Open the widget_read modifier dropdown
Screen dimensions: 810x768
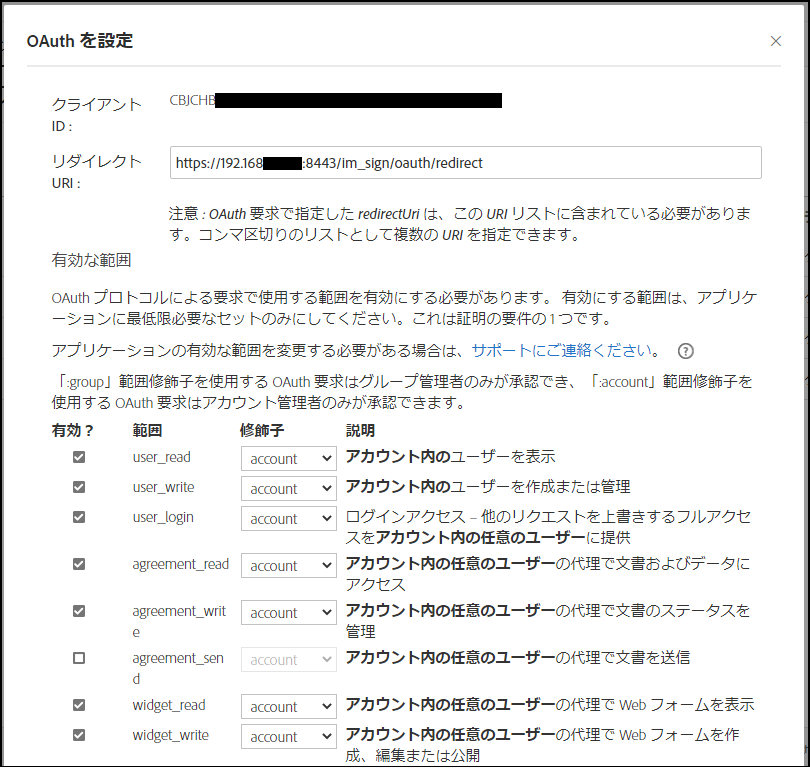288,705
